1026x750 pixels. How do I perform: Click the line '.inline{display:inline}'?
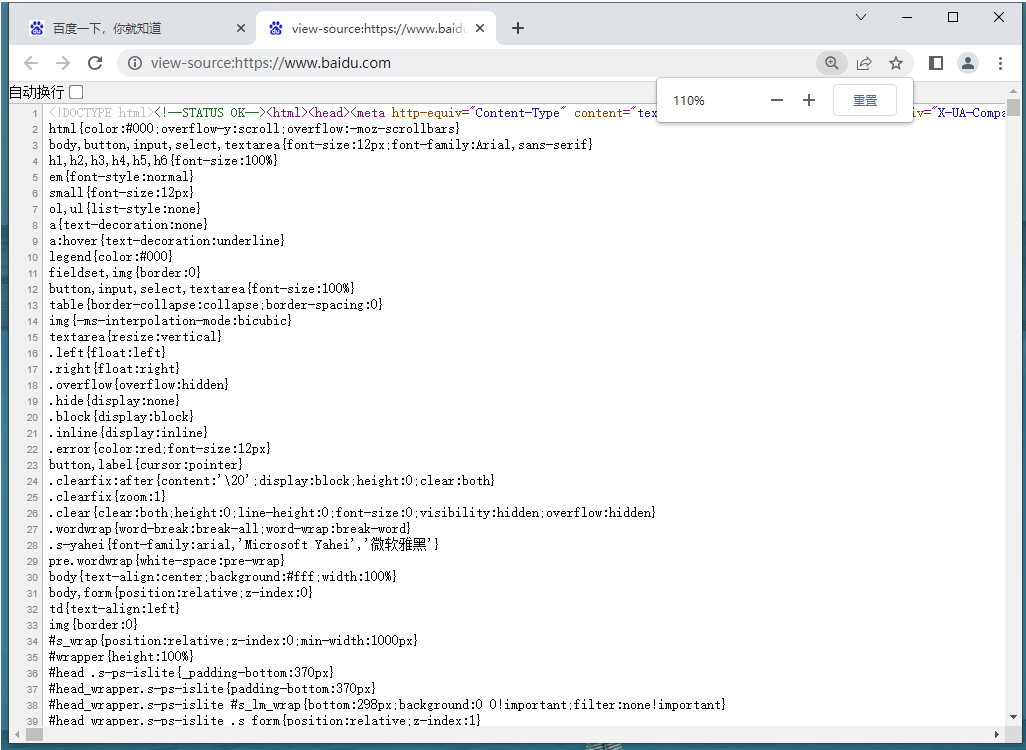(x=128, y=433)
